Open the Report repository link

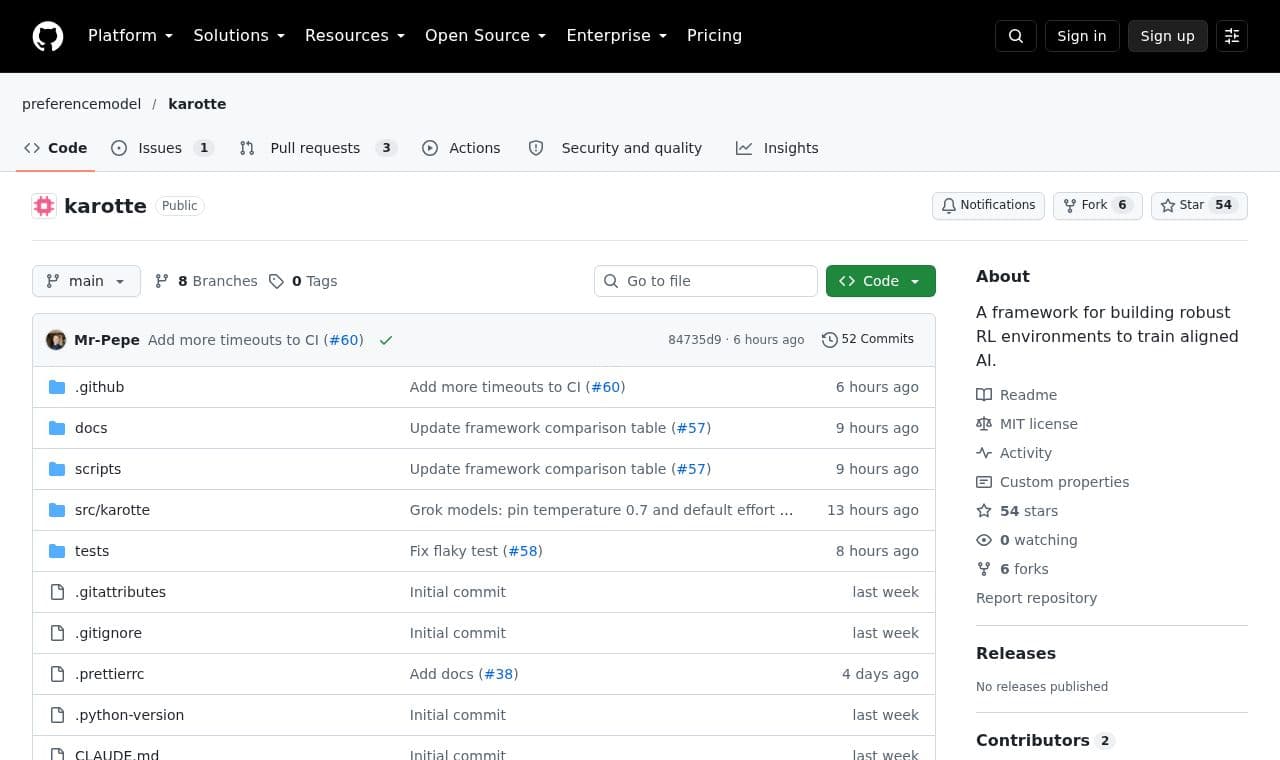(1036, 598)
